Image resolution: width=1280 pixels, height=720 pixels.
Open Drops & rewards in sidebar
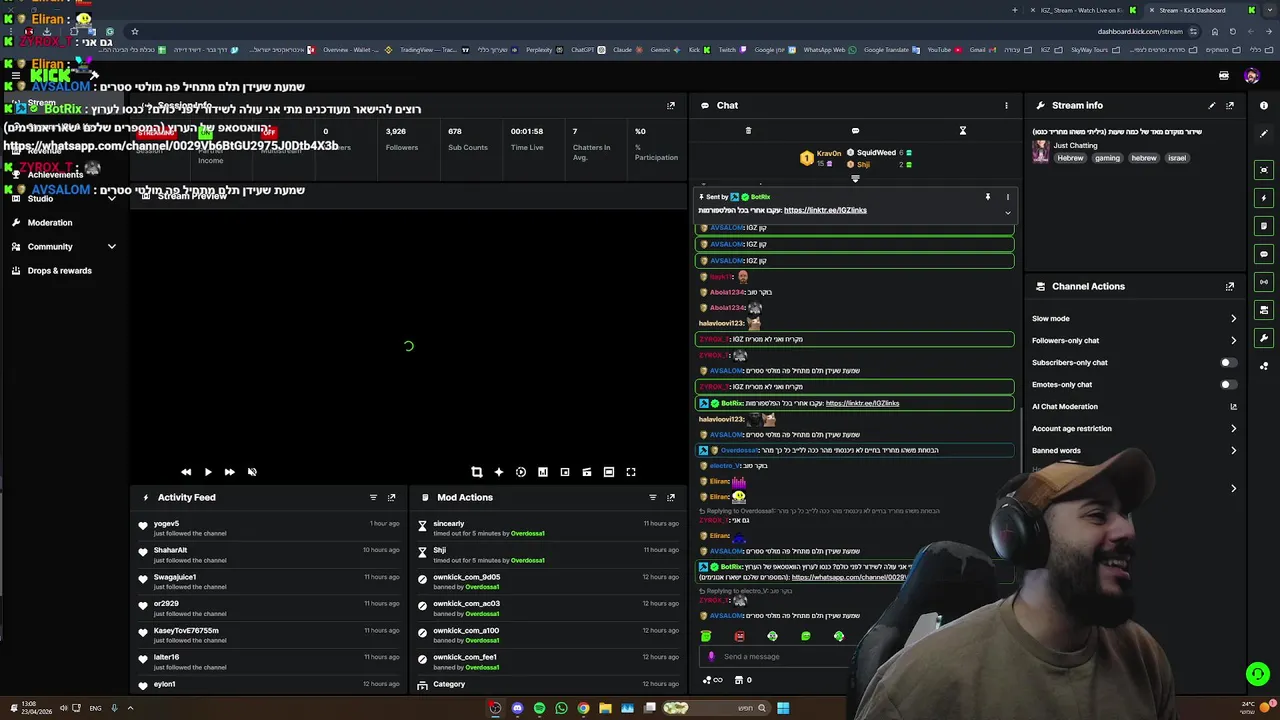(x=59, y=270)
